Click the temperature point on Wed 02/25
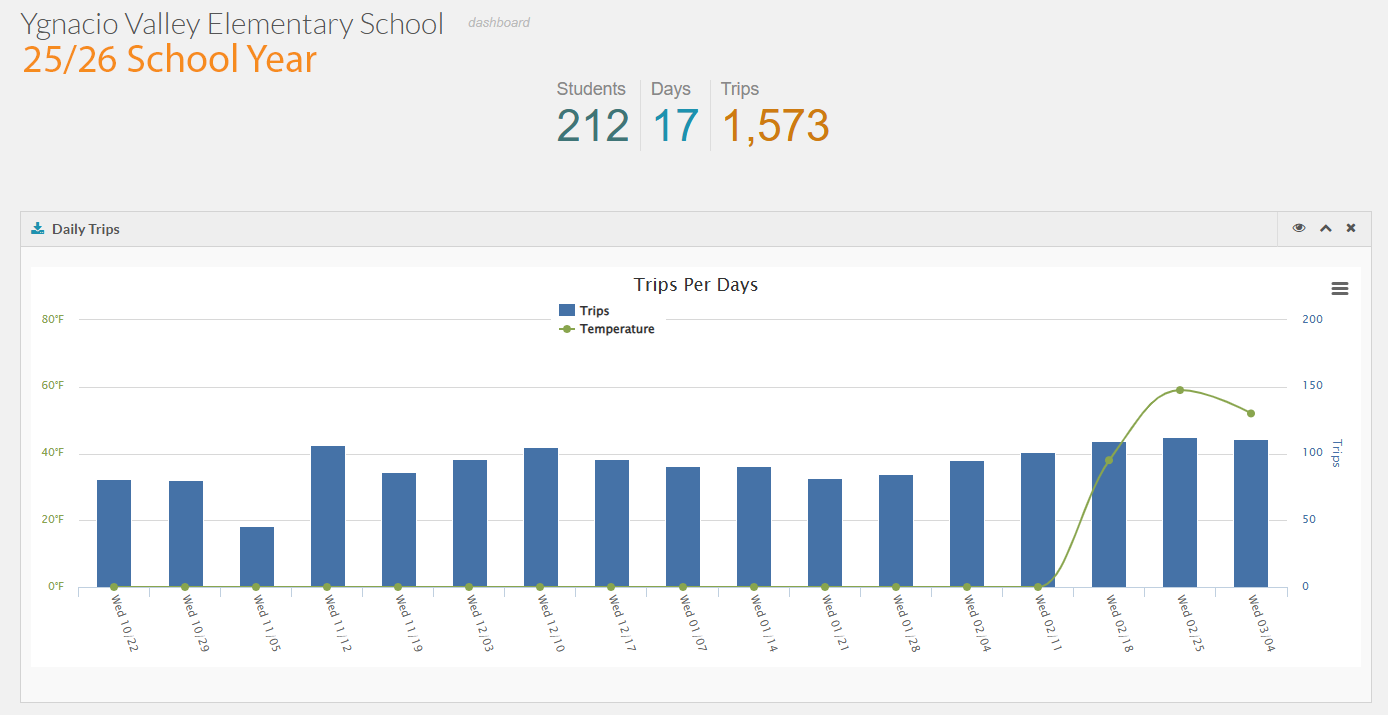1388x715 pixels. point(1180,390)
